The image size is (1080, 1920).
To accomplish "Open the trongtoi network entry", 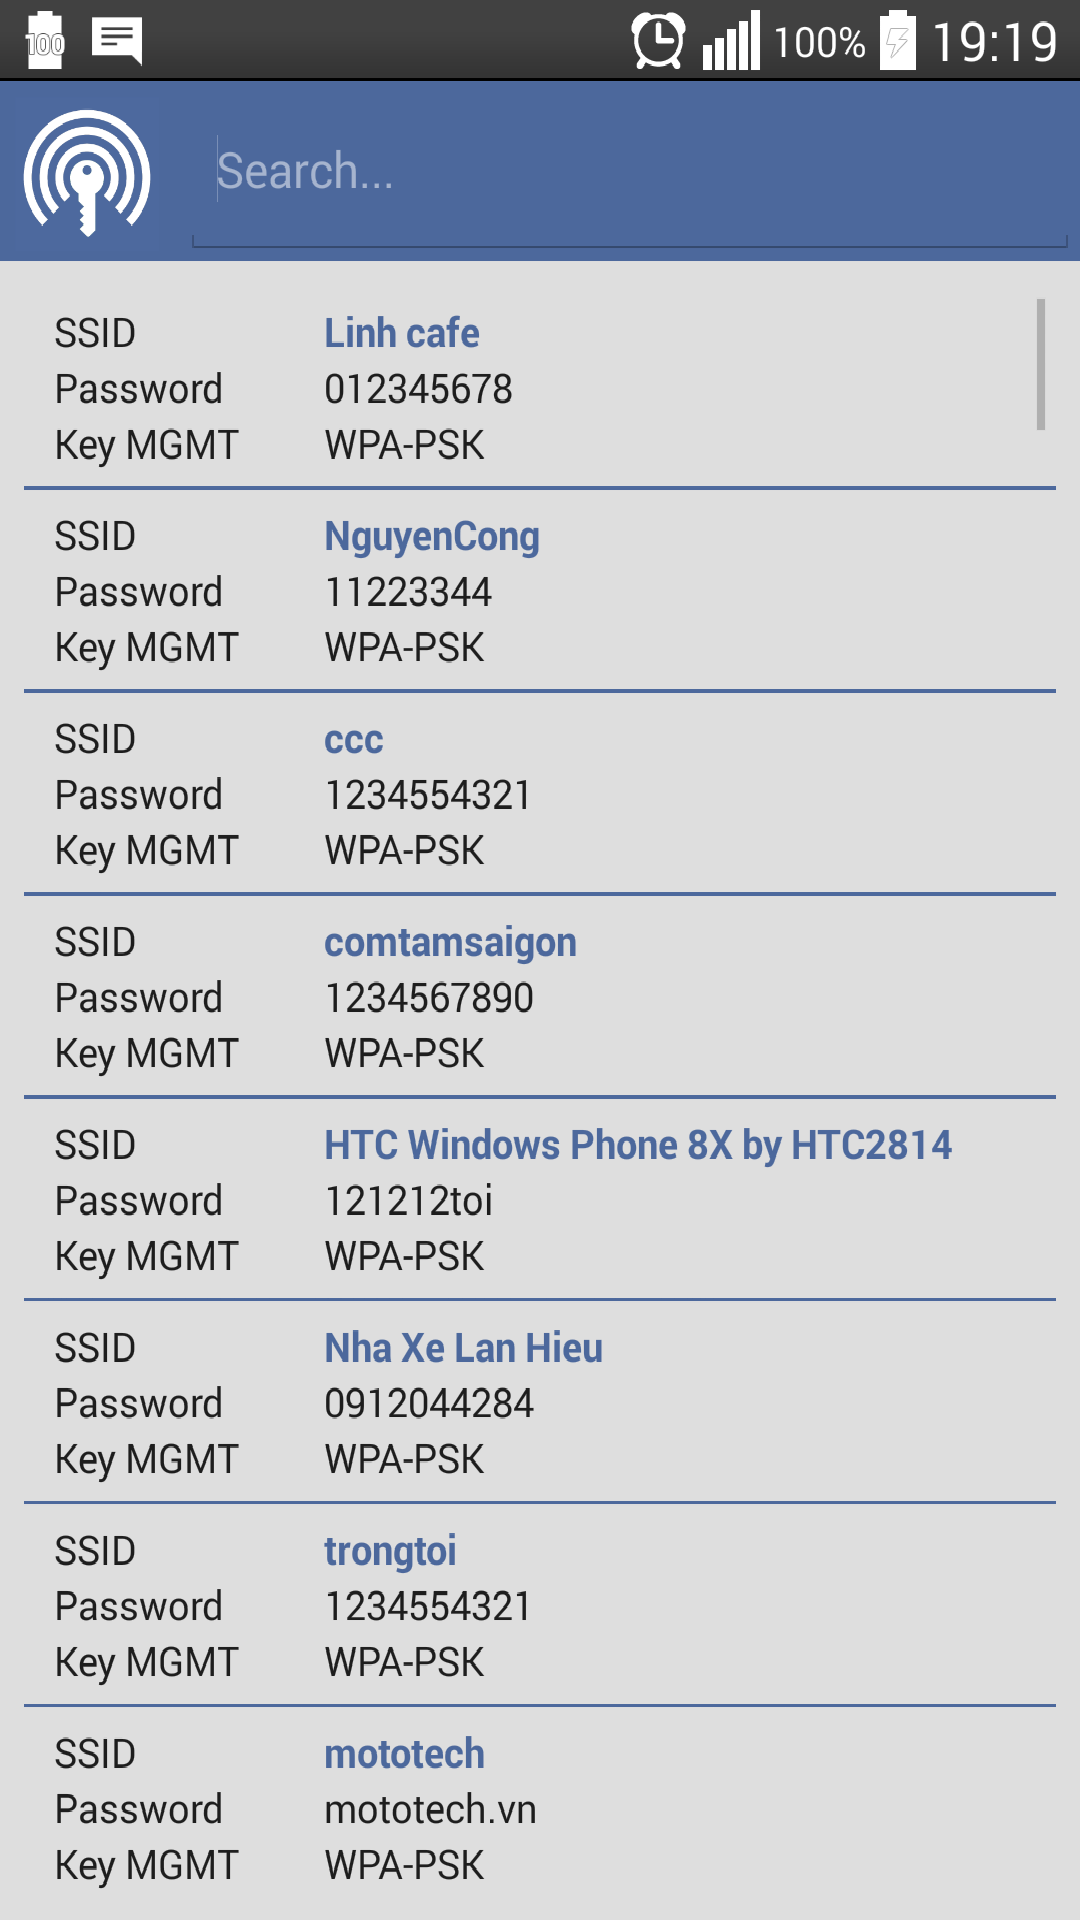I will pyautogui.click(x=390, y=1551).
